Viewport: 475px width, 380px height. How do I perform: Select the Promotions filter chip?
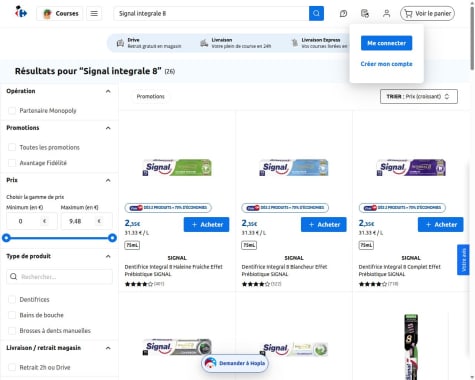[151, 96]
